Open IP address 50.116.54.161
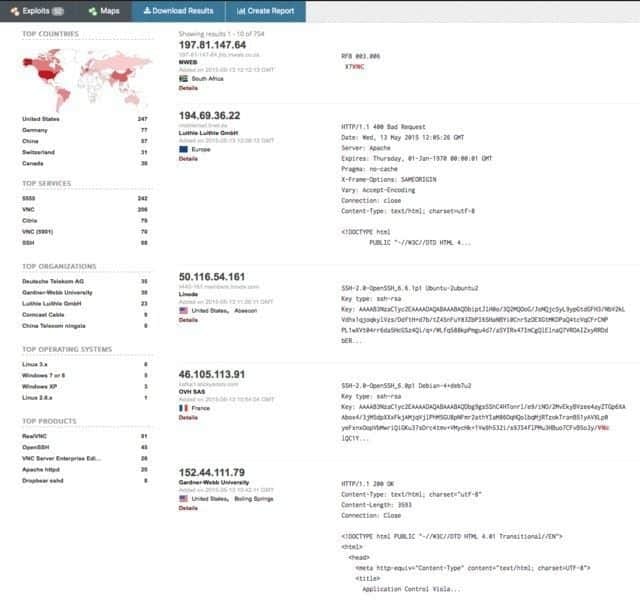 (212, 277)
